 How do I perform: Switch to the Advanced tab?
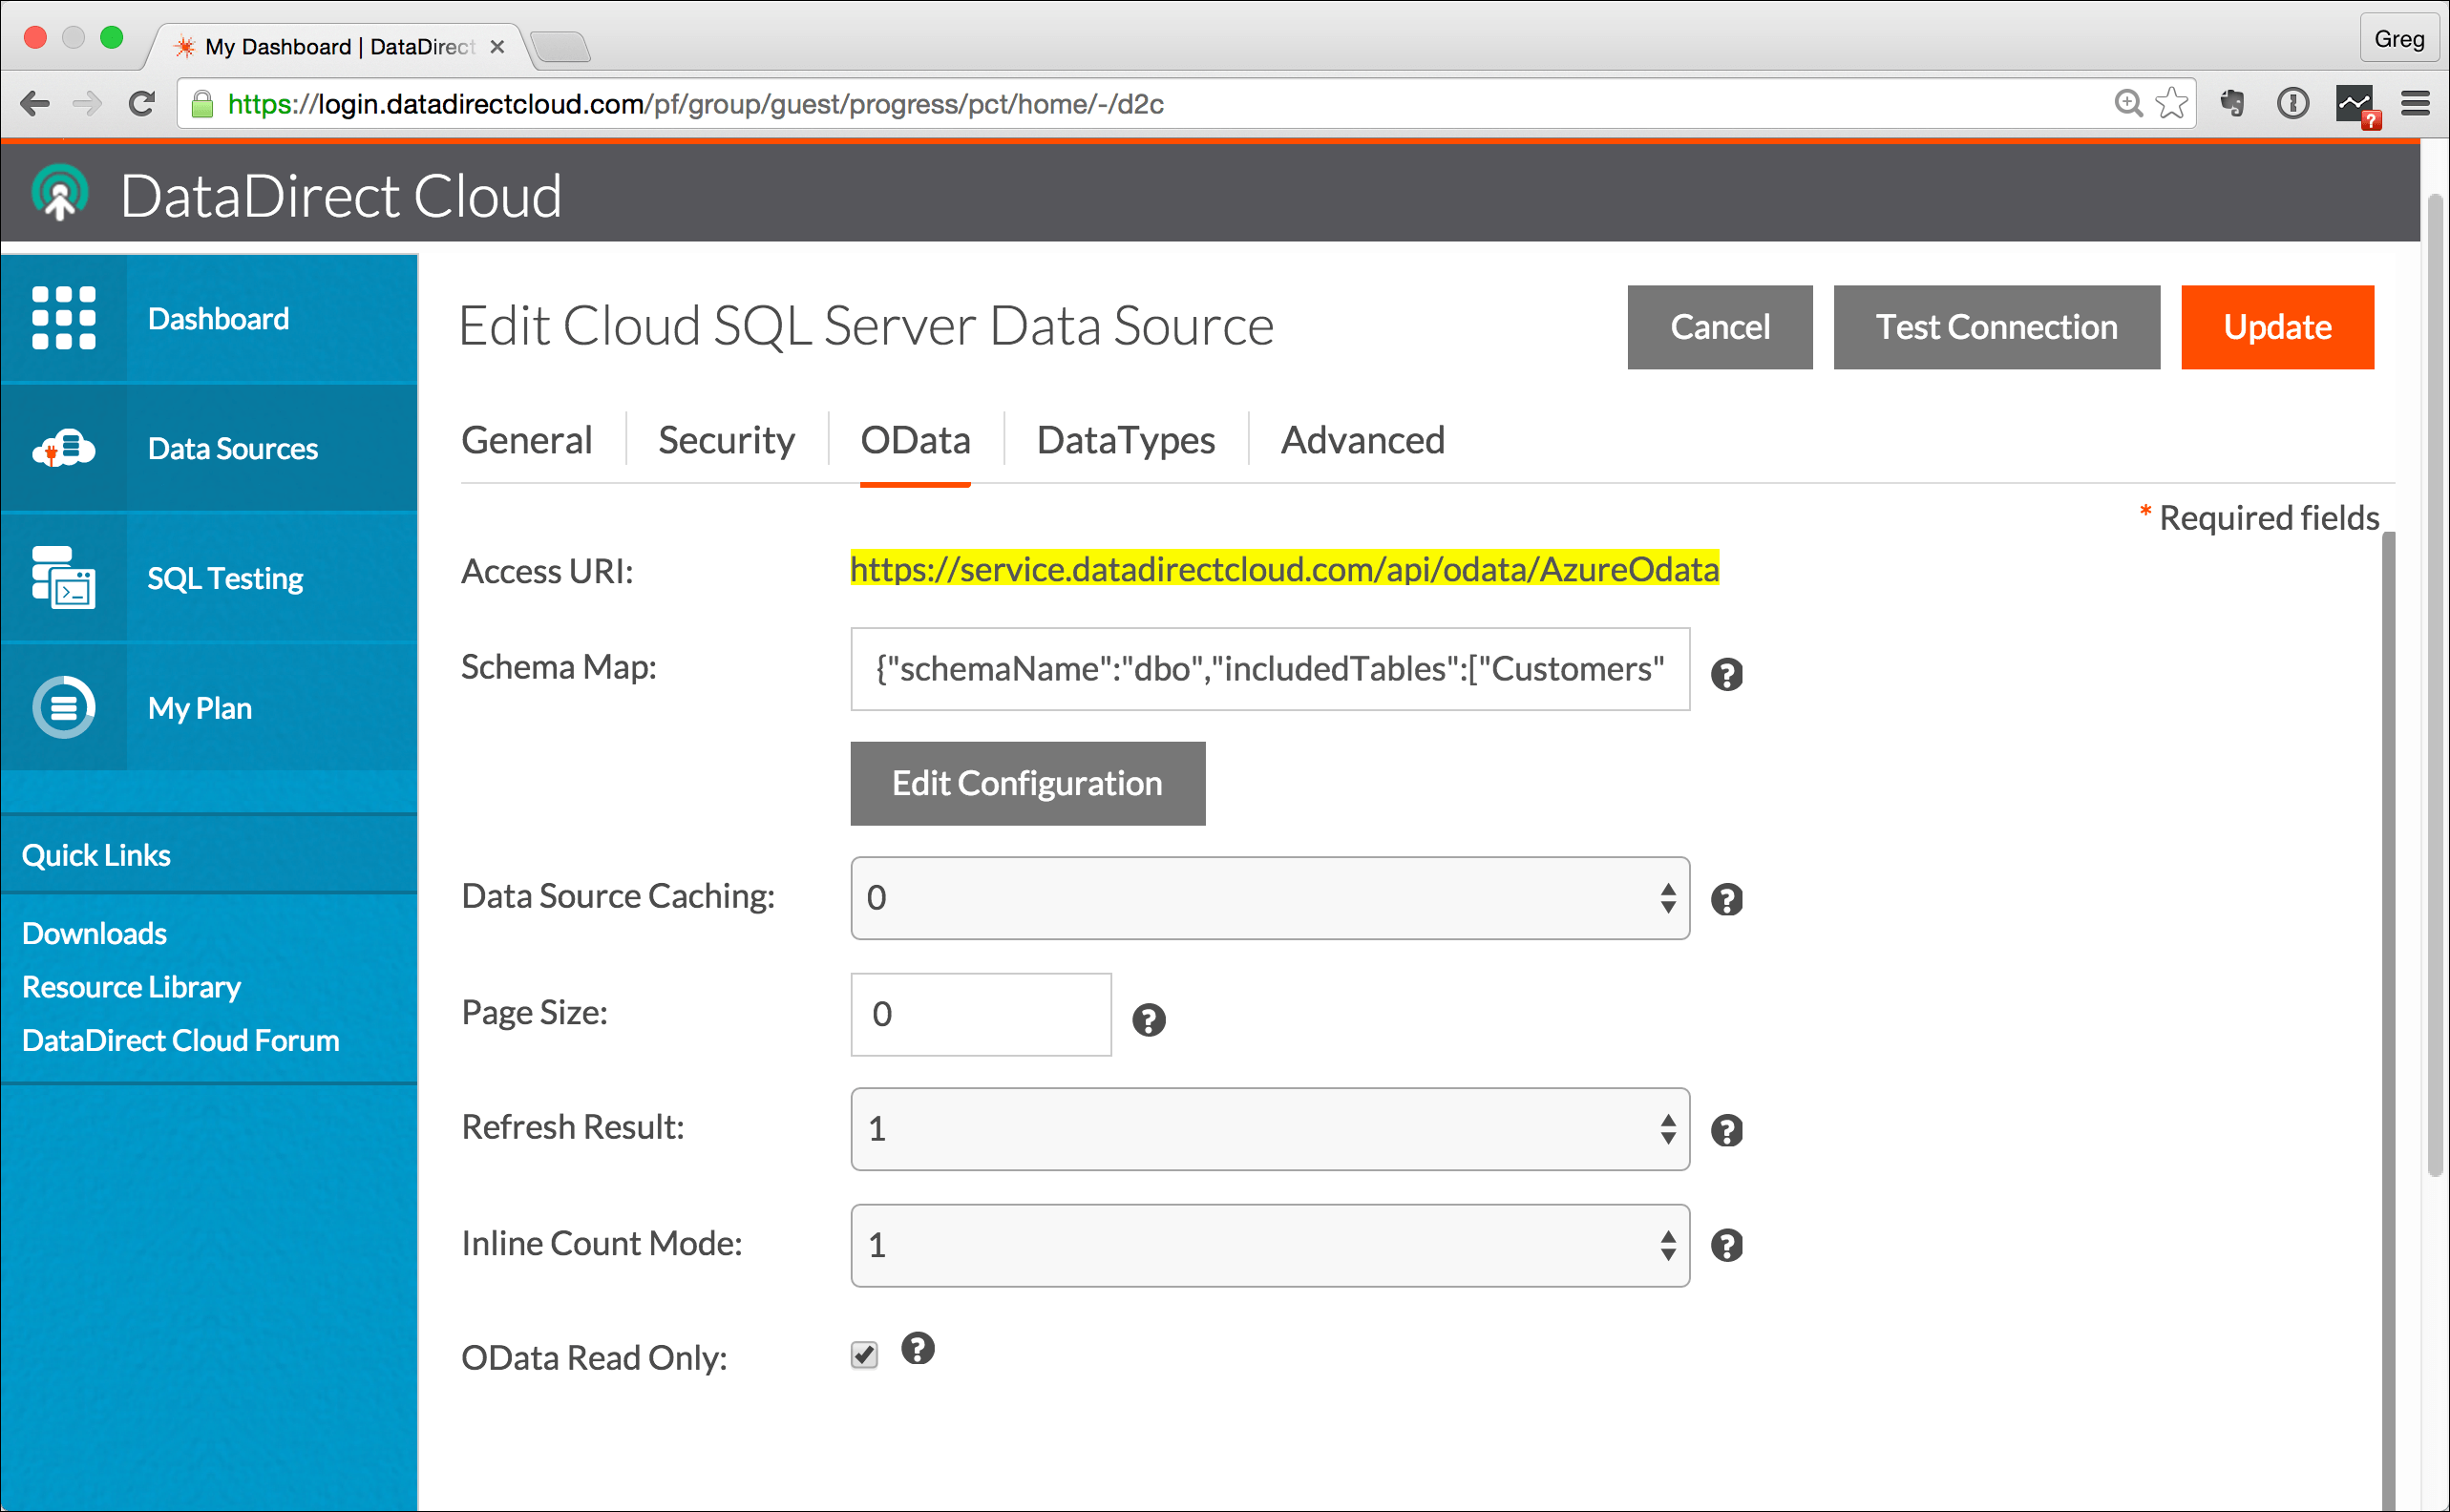click(x=1363, y=440)
